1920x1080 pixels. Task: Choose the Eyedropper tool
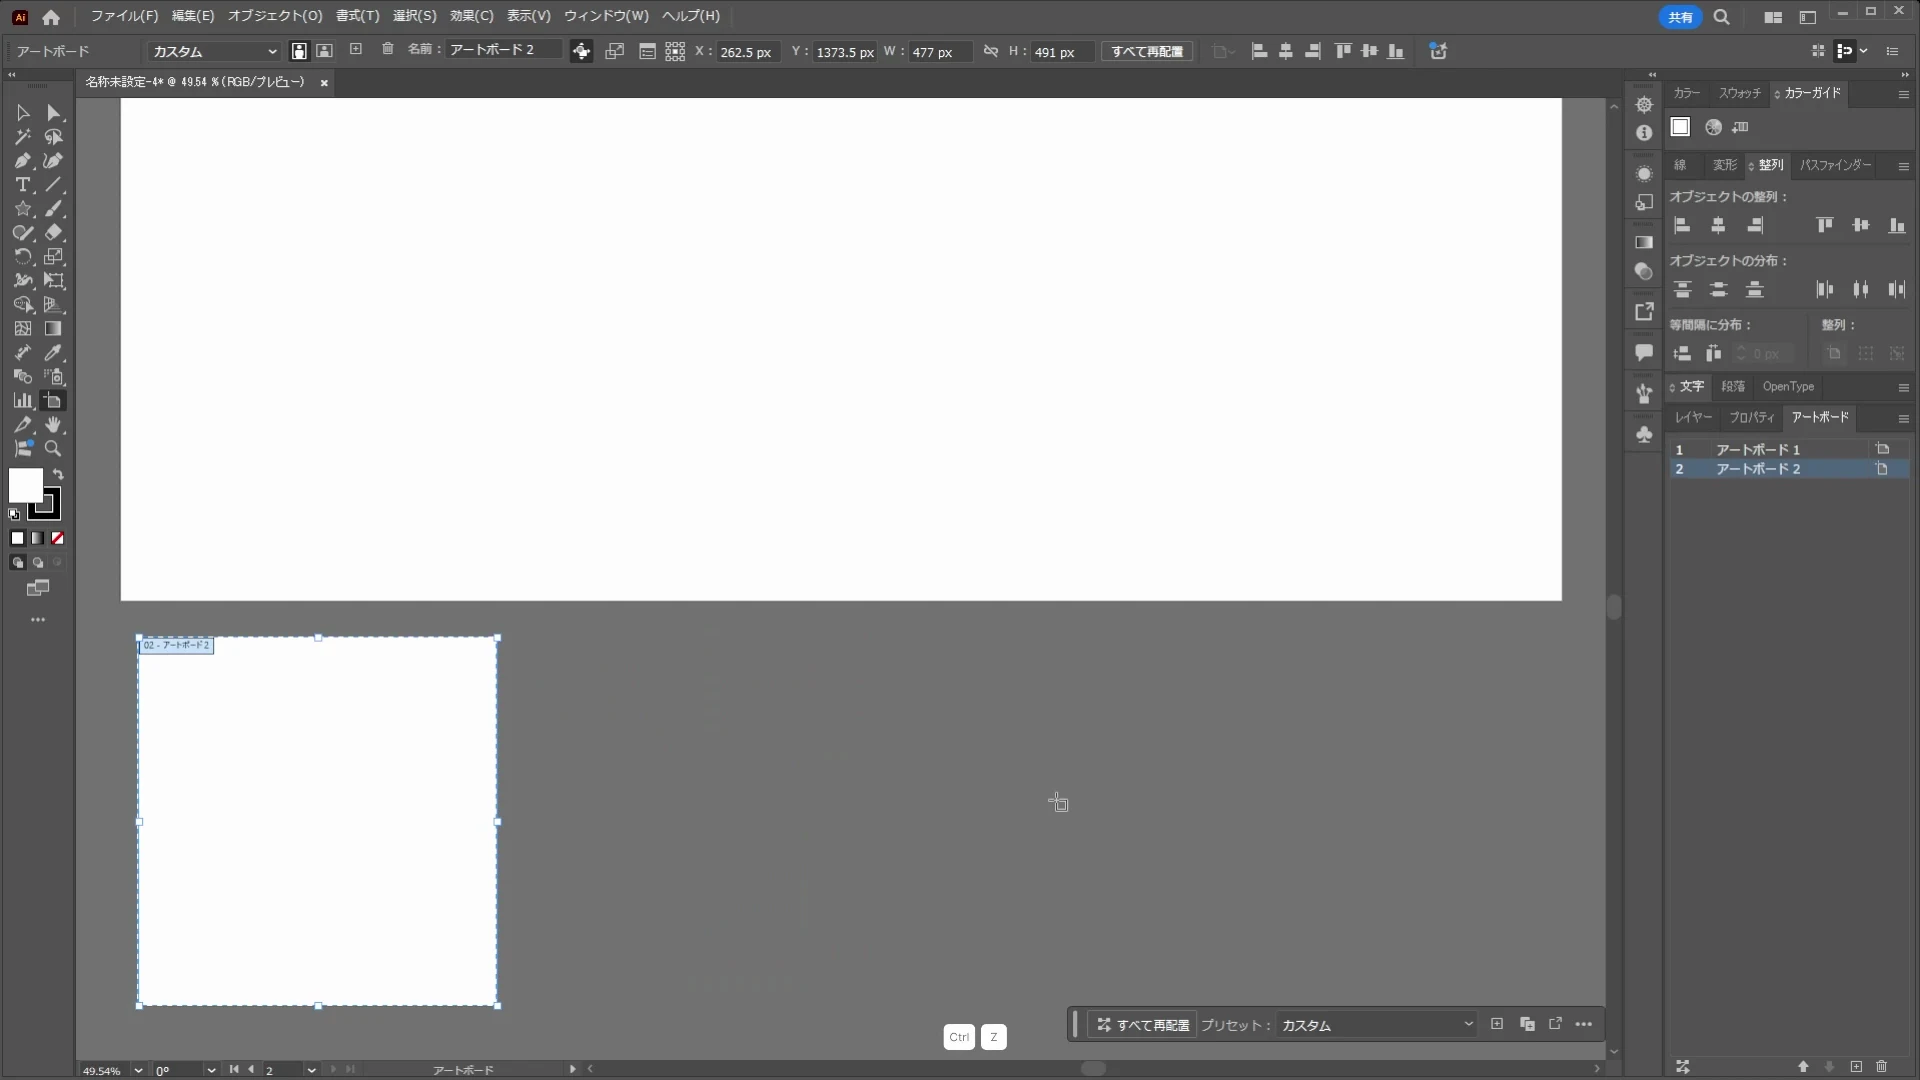pos(54,353)
